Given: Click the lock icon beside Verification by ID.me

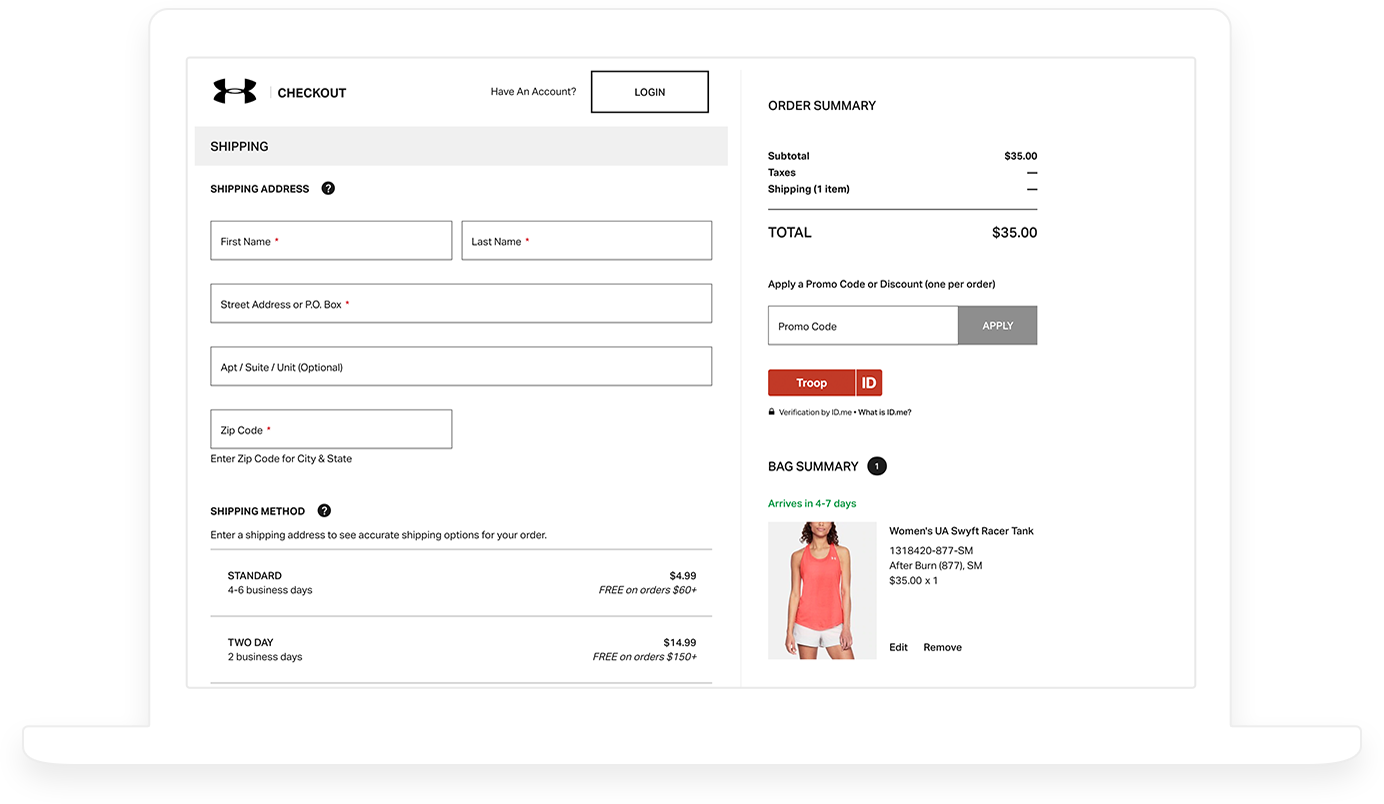Looking at the screenshot, I should click(771, 412).
